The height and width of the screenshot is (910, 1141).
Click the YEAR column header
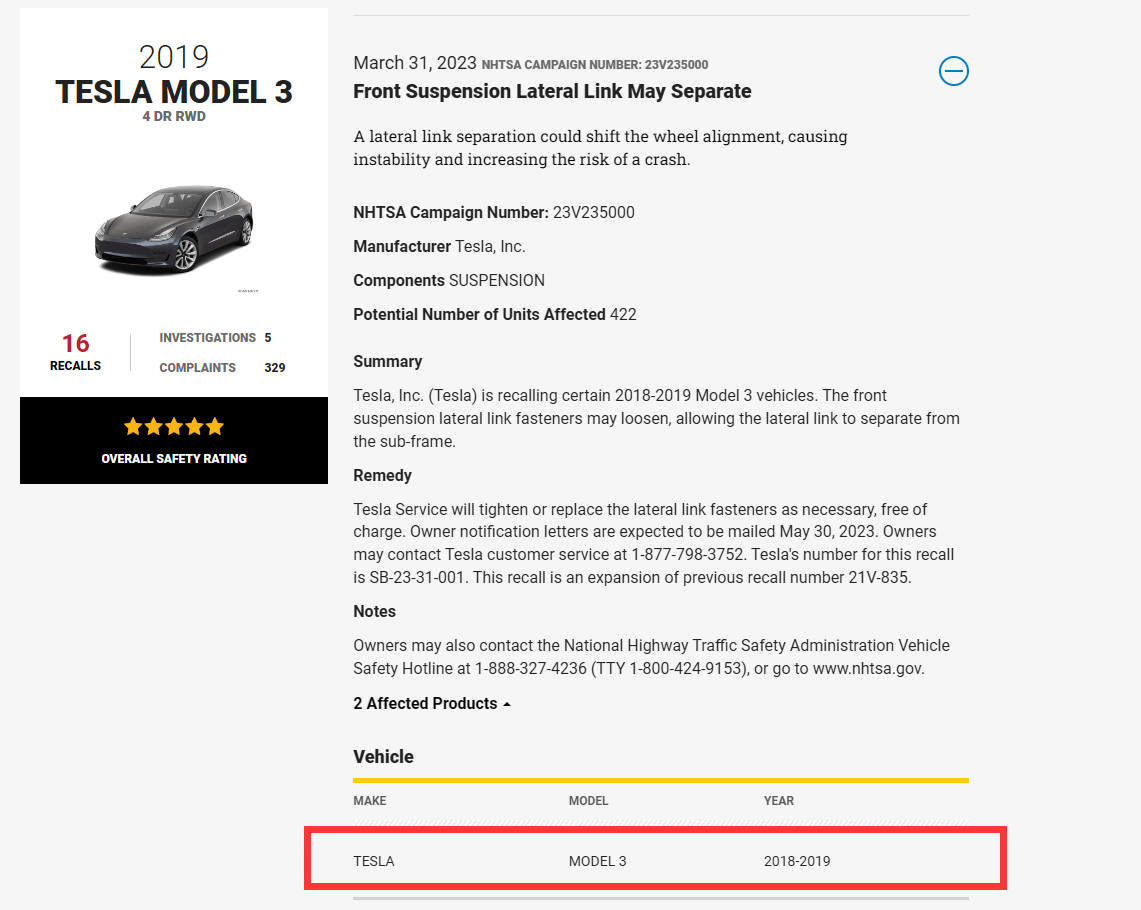(x=779, y=801)
